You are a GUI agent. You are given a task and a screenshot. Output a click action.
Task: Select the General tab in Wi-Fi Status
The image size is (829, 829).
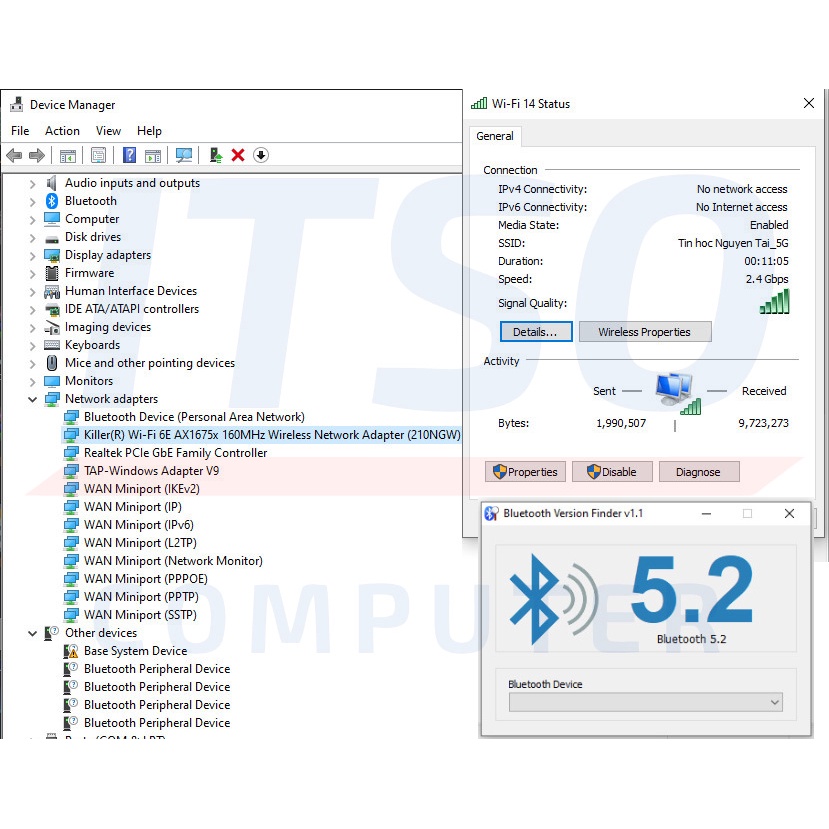coord(495,136)
